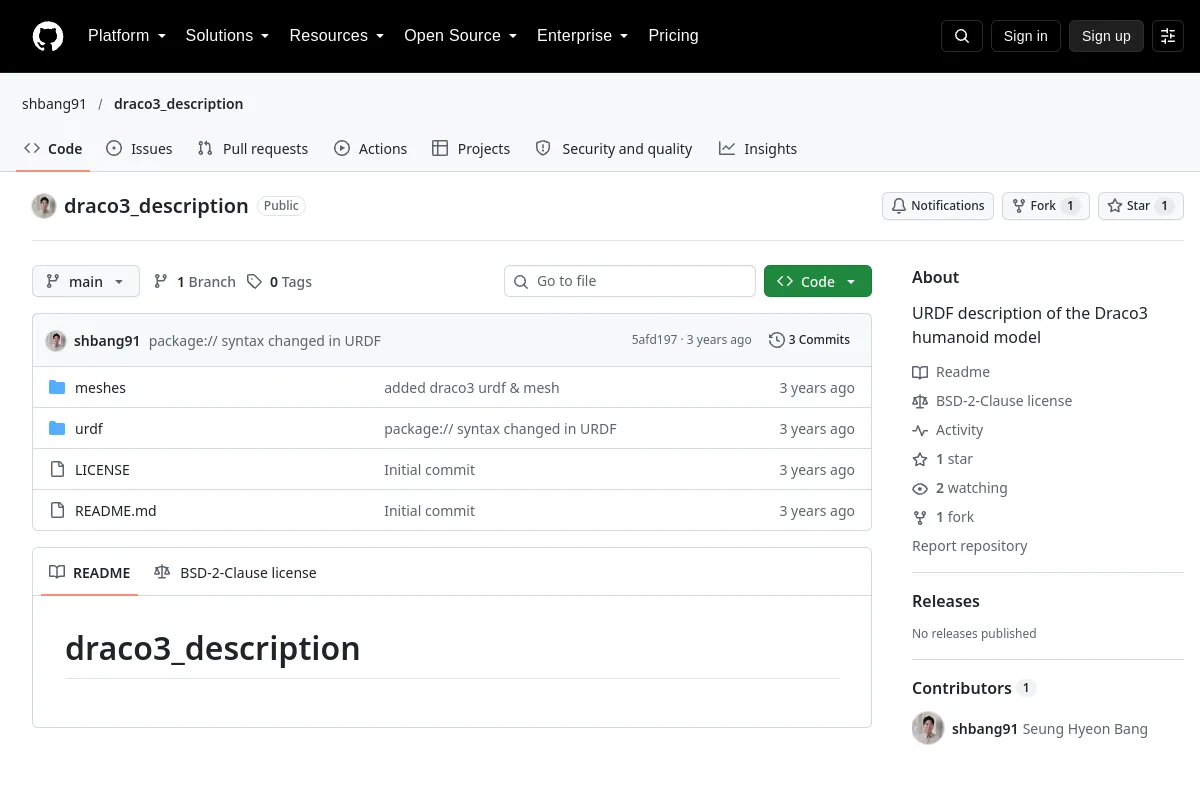Click the star icon beside 1 star
Viewport: 1200px width, 800px height.
click(920, 459)
